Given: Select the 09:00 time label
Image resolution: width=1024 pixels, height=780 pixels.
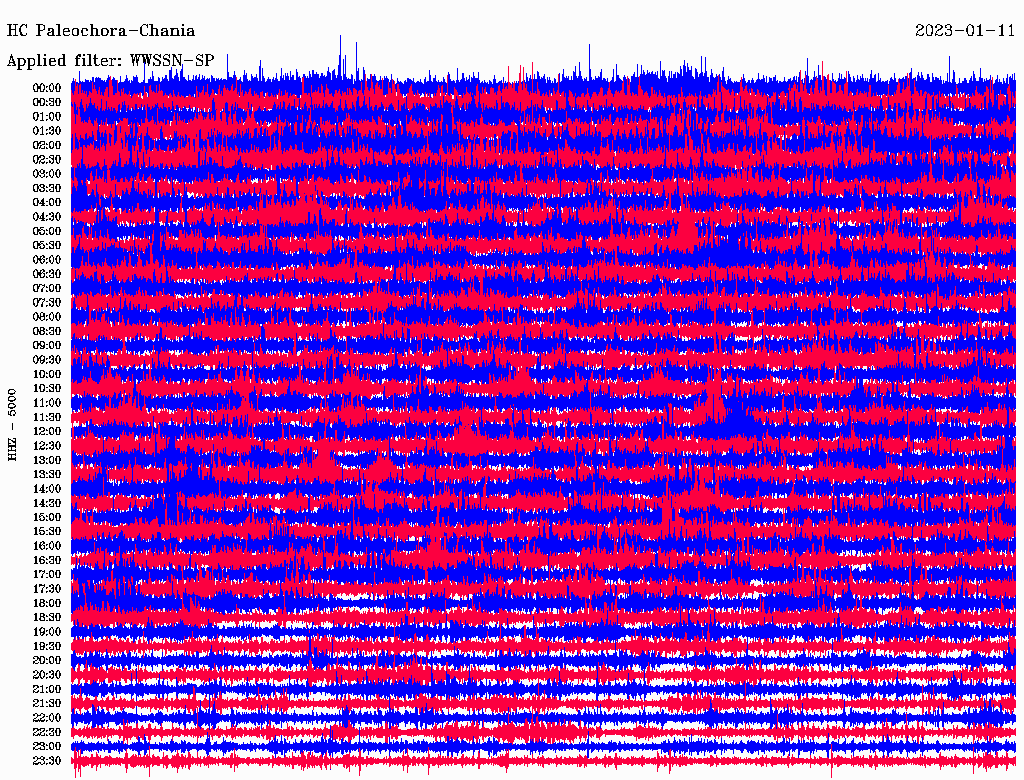Looking at the screenshot, I should (47, 346).
